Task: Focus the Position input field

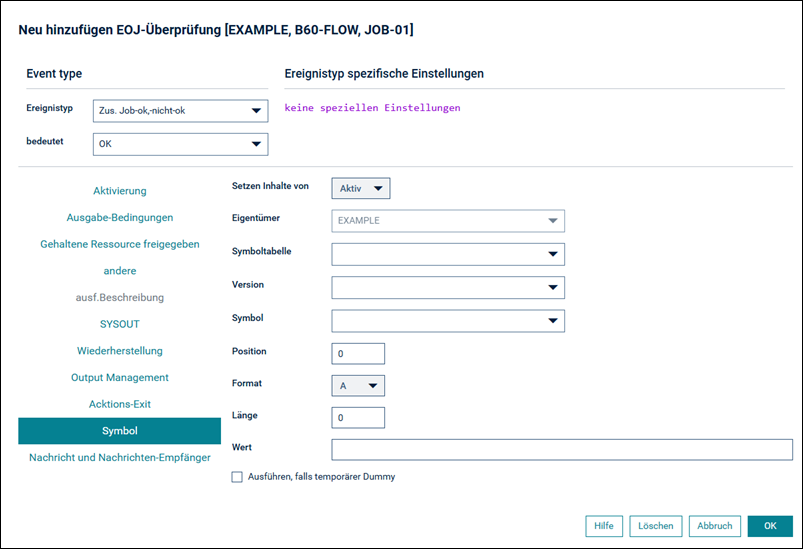Action: pyautogui.click(x=358, y=354)
